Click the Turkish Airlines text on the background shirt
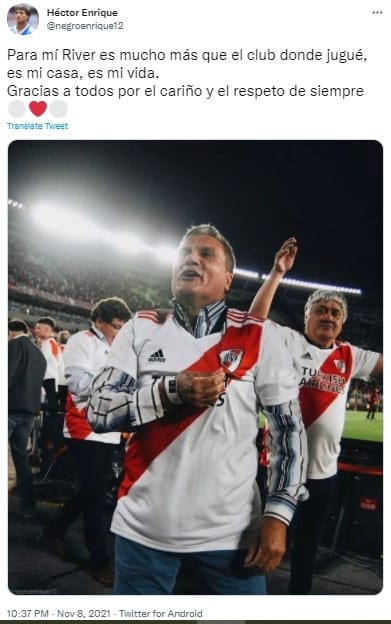This screenshot has width=391, height=624. (x=322, y=381)
